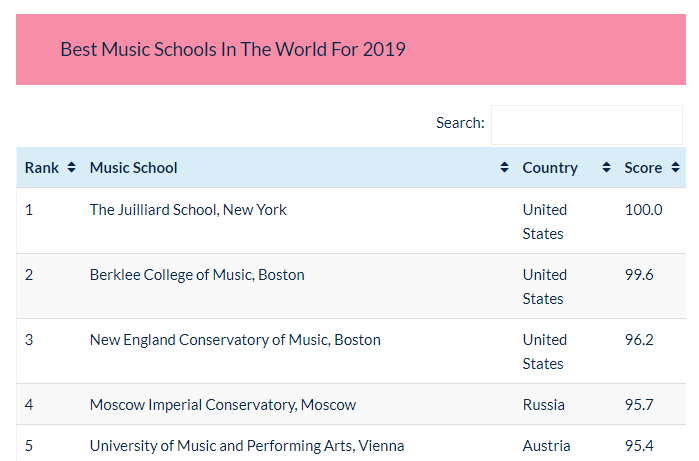This screenshot has height=461, width=699.
Task: Toggle the Music School column sort arrows
Action: click(504, 168)
